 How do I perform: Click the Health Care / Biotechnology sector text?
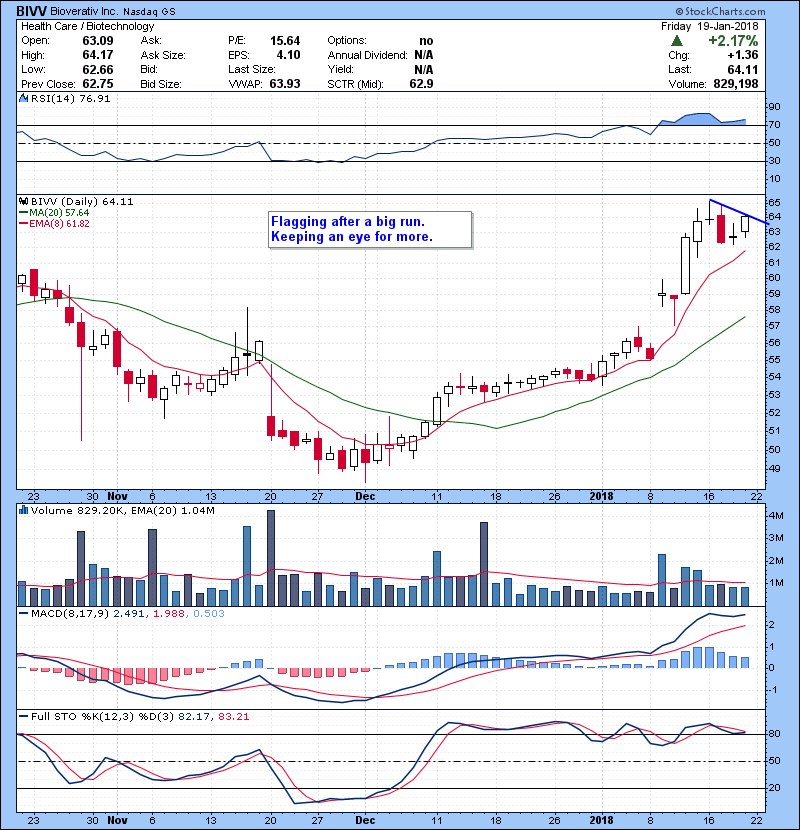[87, 26]
